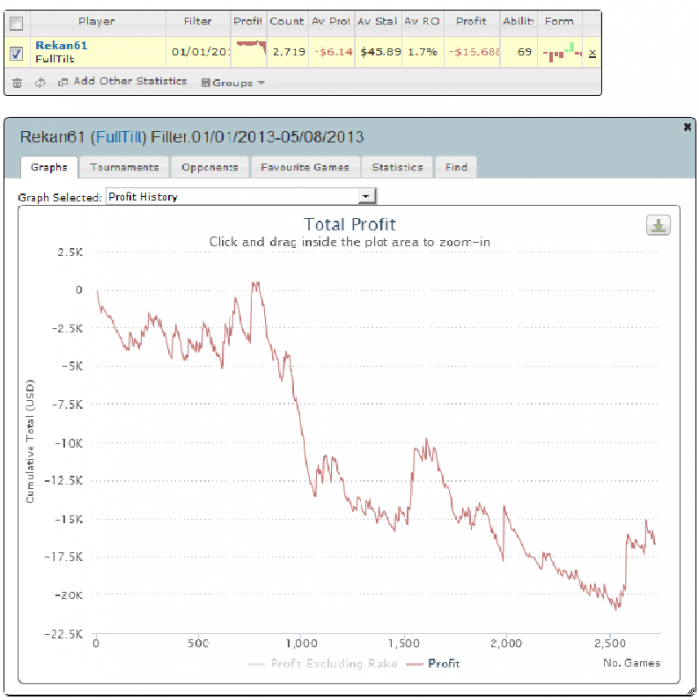Click the Profit History combo box
Image resolution: width=699 pixels, height=700 pixels.
[x=241, y=196]
